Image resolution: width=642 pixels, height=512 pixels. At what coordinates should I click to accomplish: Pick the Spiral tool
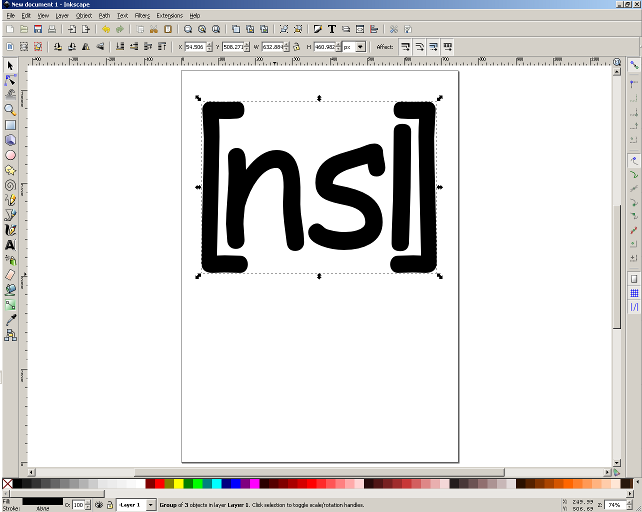pyautogui.click(x=10, y=185)
